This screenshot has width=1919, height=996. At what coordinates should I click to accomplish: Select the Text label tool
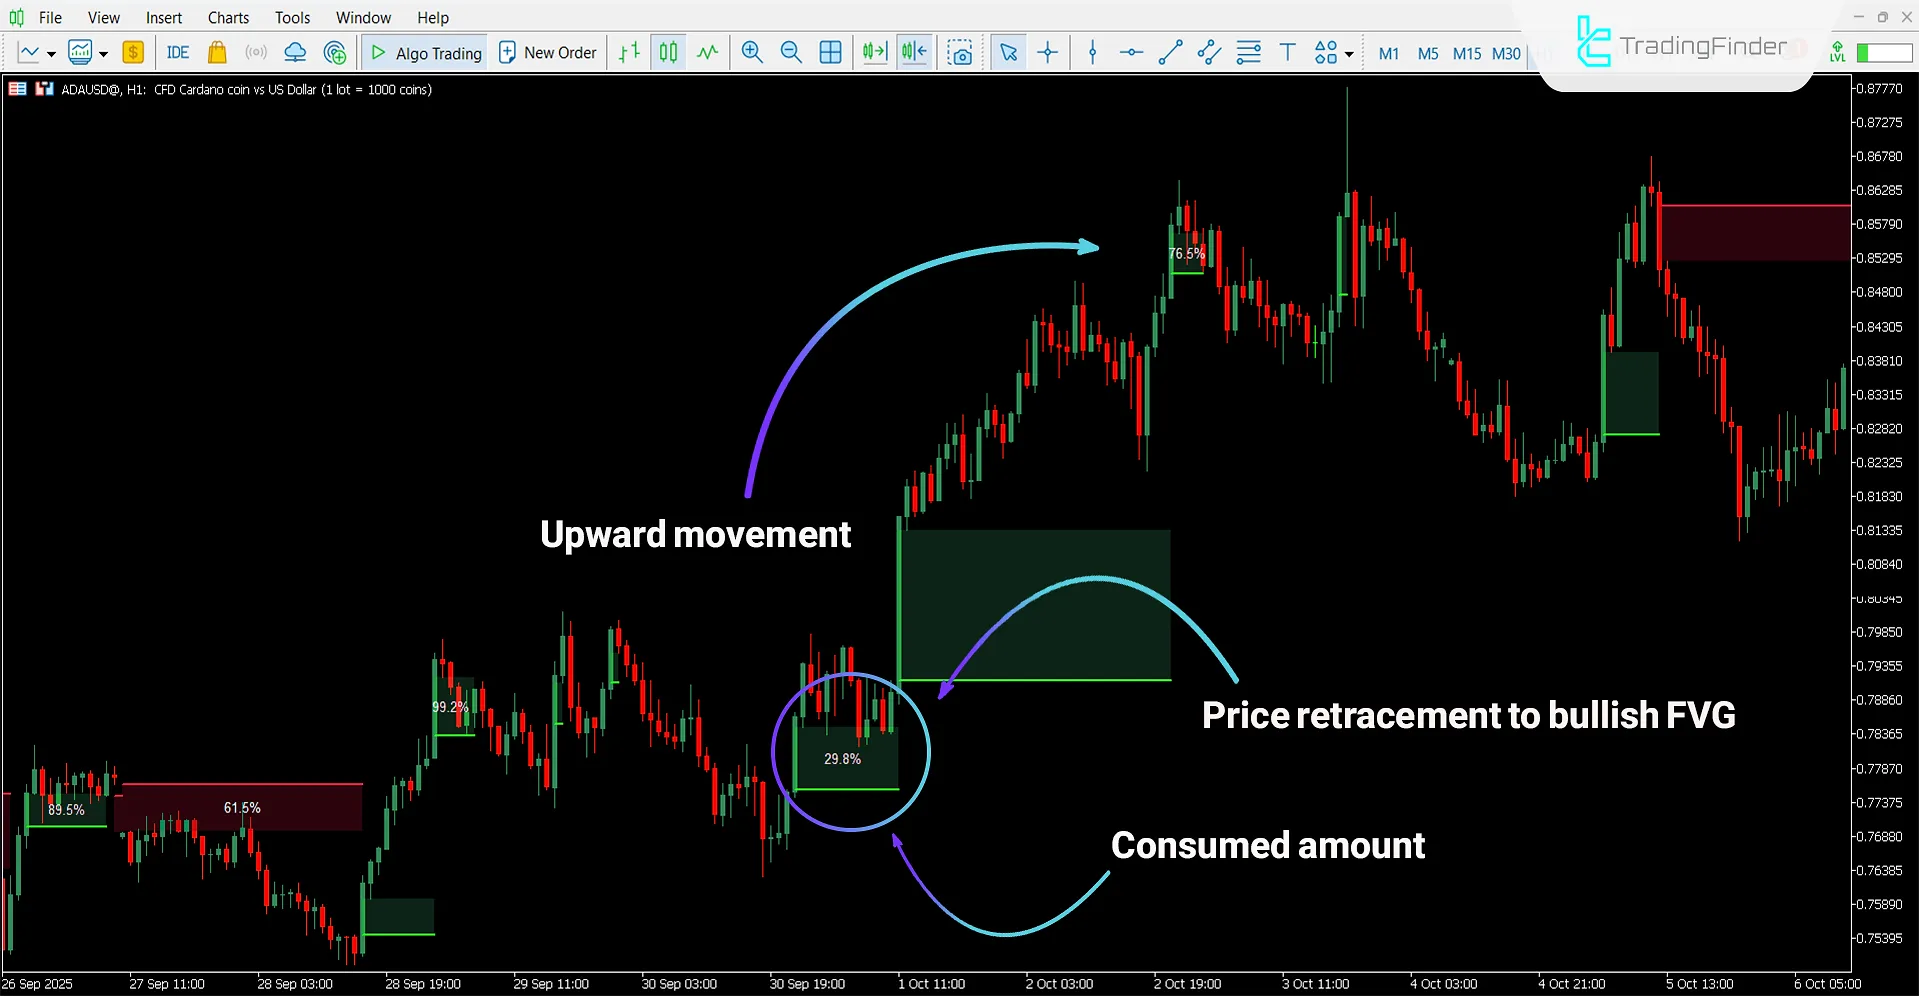1287,53
